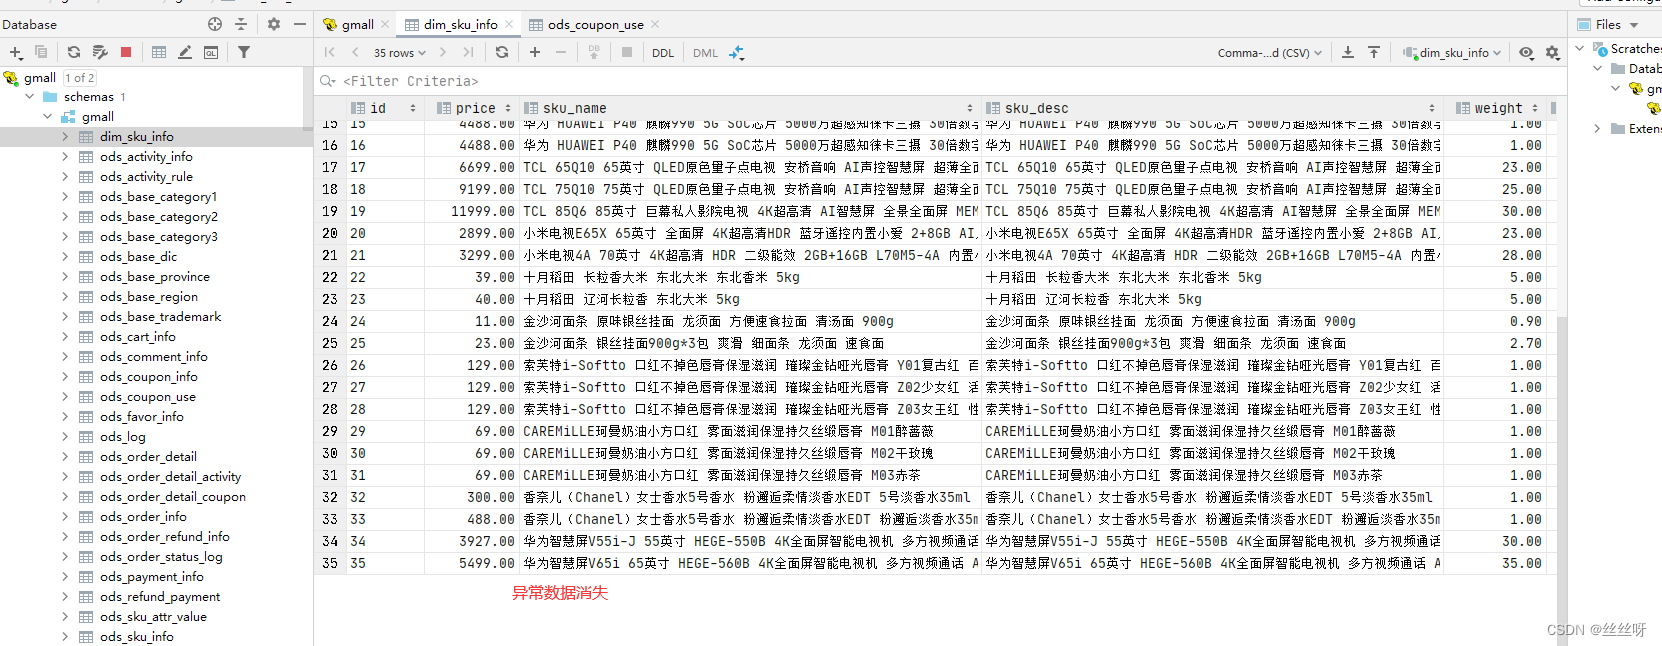Expand the Extensions folder in Files panel
This screenshot has width=1662, height=646.
point(1597,128)
